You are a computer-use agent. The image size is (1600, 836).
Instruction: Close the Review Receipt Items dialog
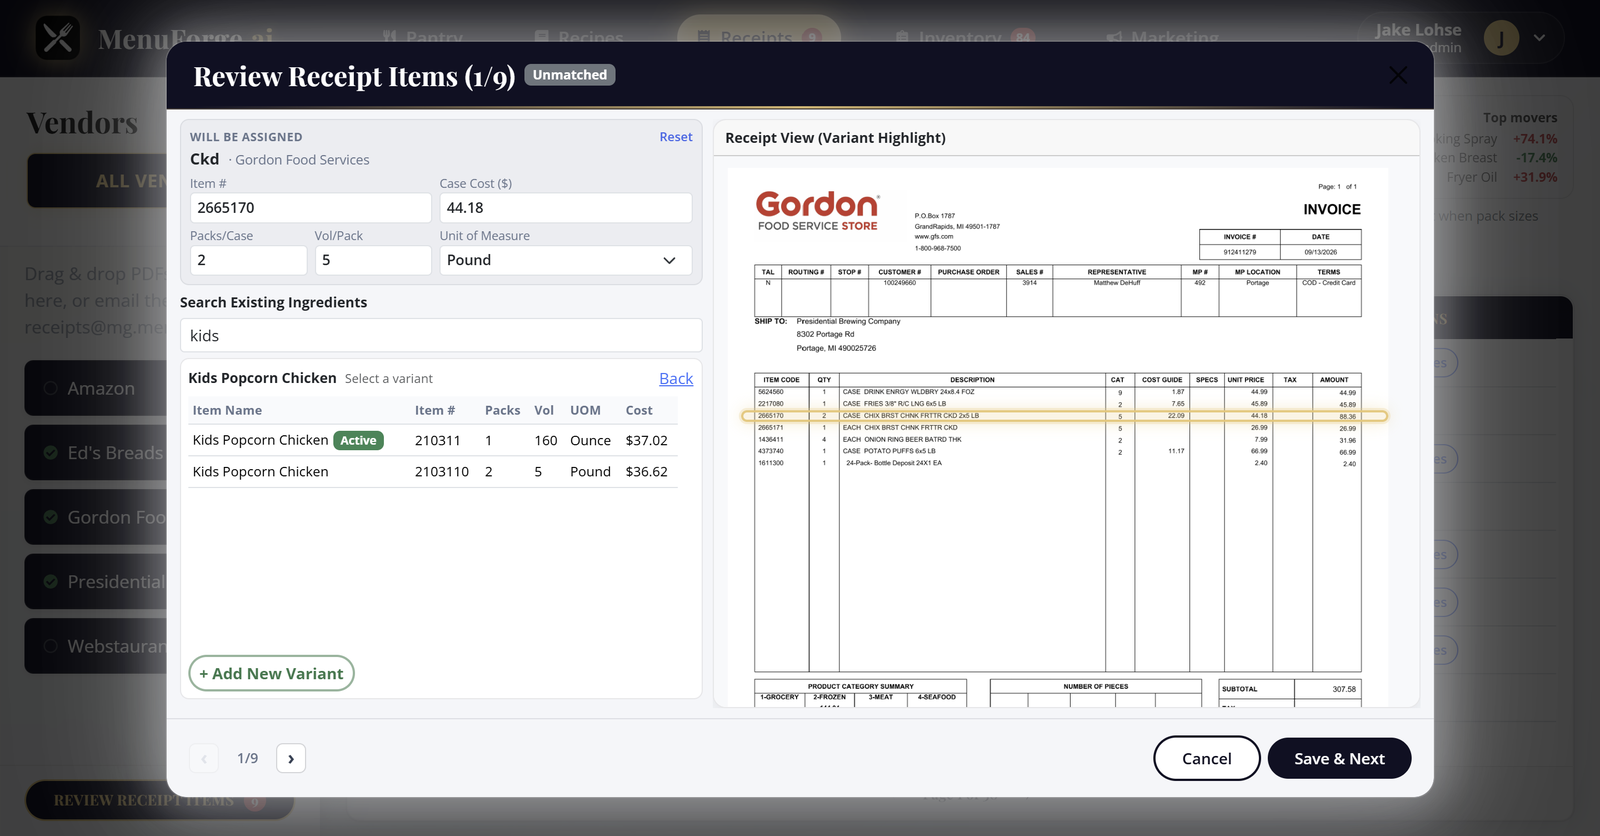(x=1398, y=75)
